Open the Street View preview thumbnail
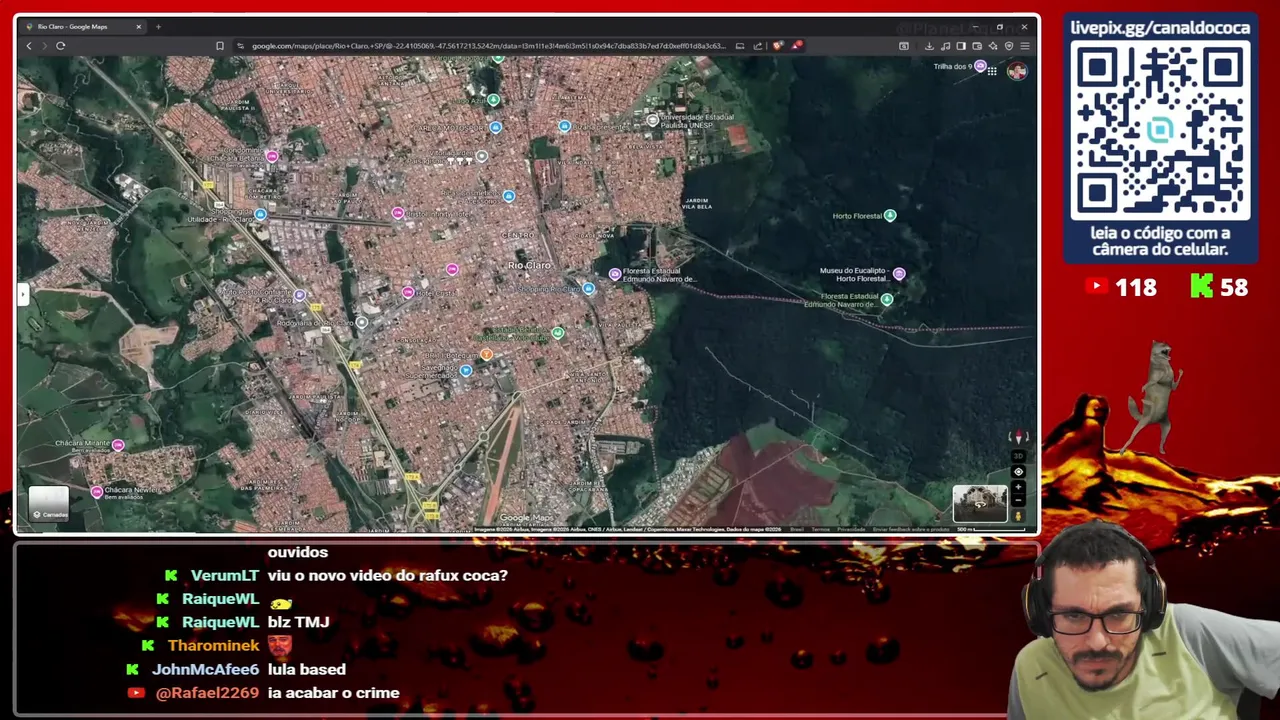The height and width of the screenshot is (720, 1280). [x=980, y=504]
